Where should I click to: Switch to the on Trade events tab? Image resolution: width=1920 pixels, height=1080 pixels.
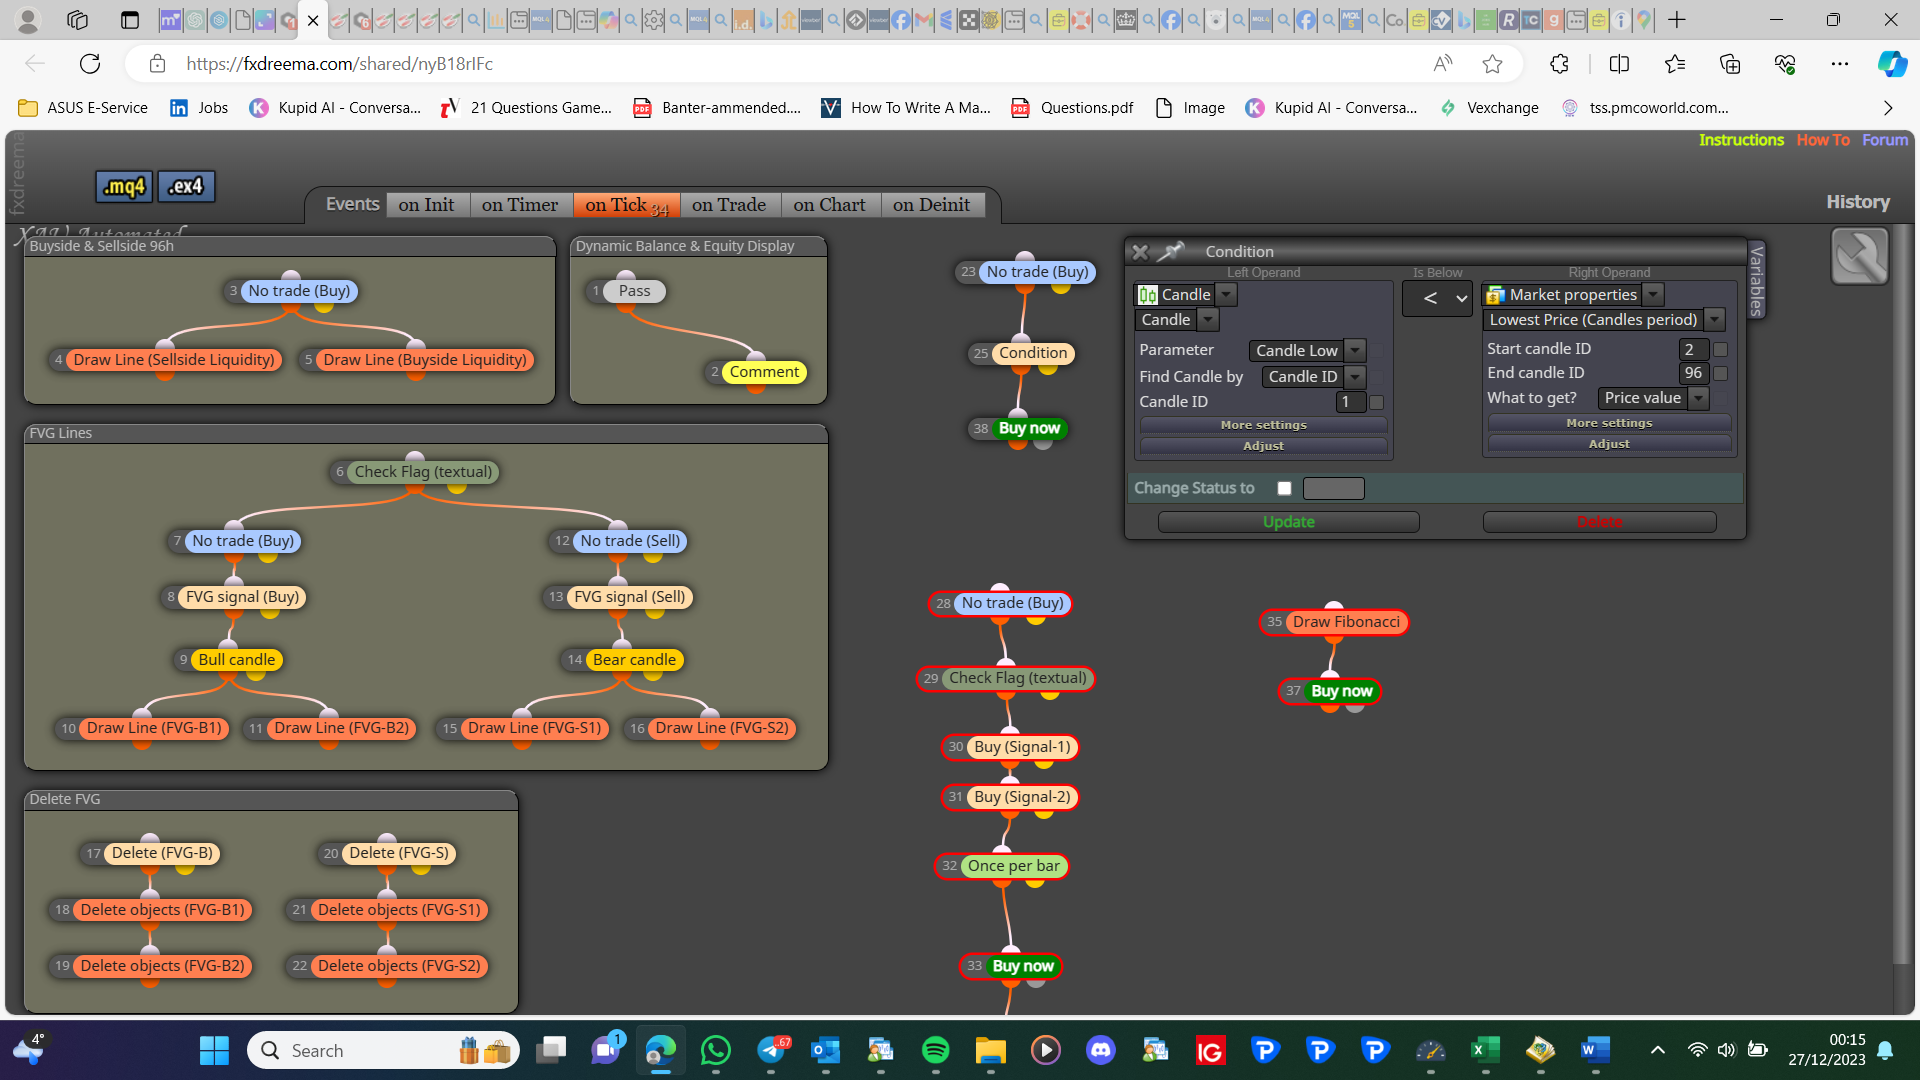pos(729,205)
